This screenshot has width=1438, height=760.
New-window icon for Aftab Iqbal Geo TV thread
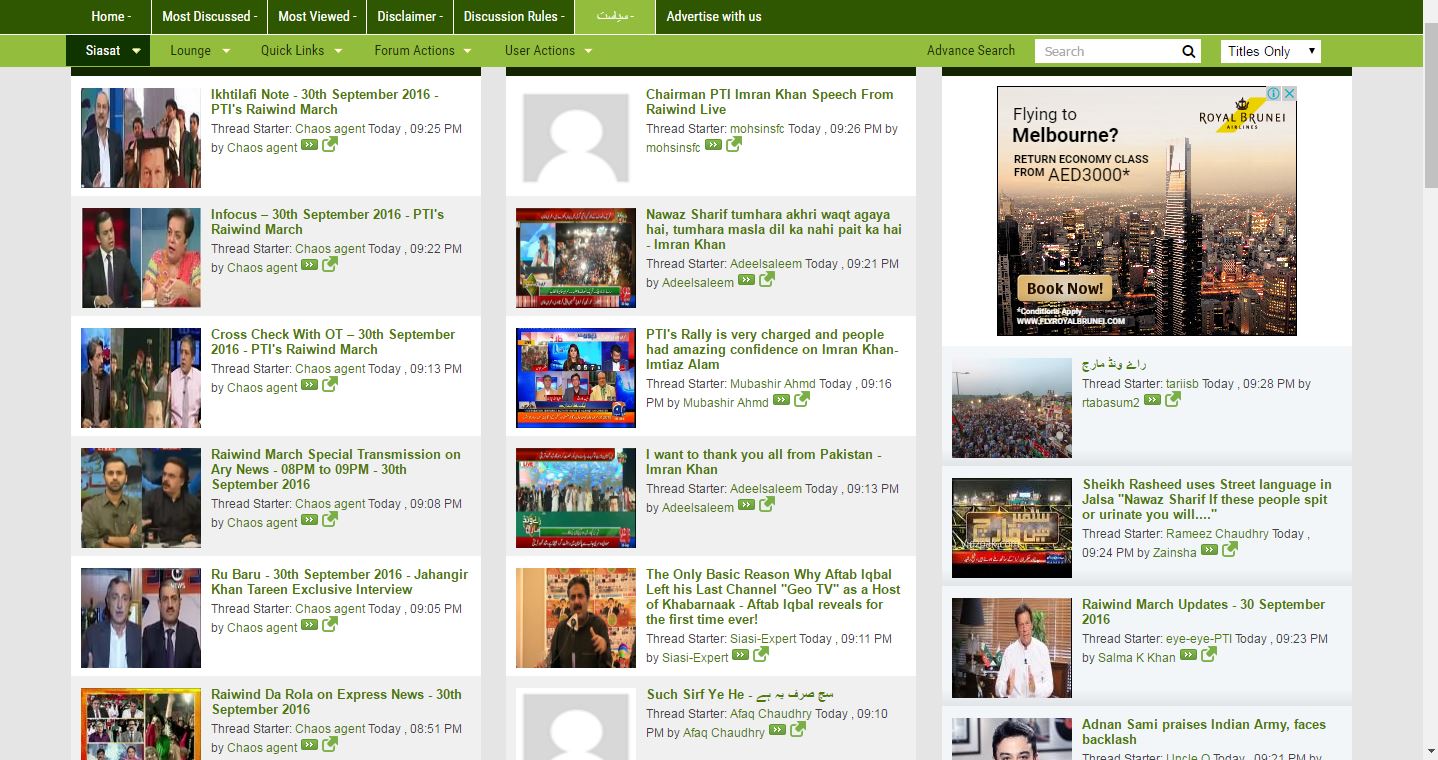pyautogui.click(x=760, y=654)
